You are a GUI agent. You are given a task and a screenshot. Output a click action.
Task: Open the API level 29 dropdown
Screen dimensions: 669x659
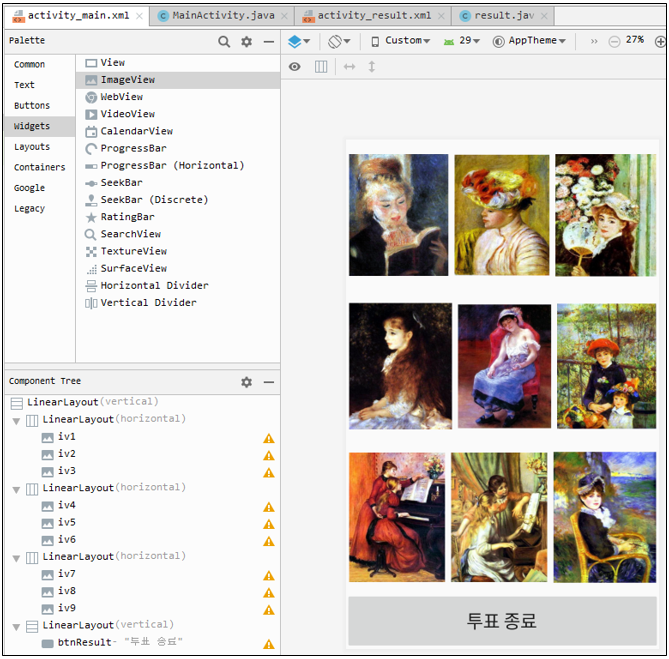pyautogui.click(x=462, y=41)
